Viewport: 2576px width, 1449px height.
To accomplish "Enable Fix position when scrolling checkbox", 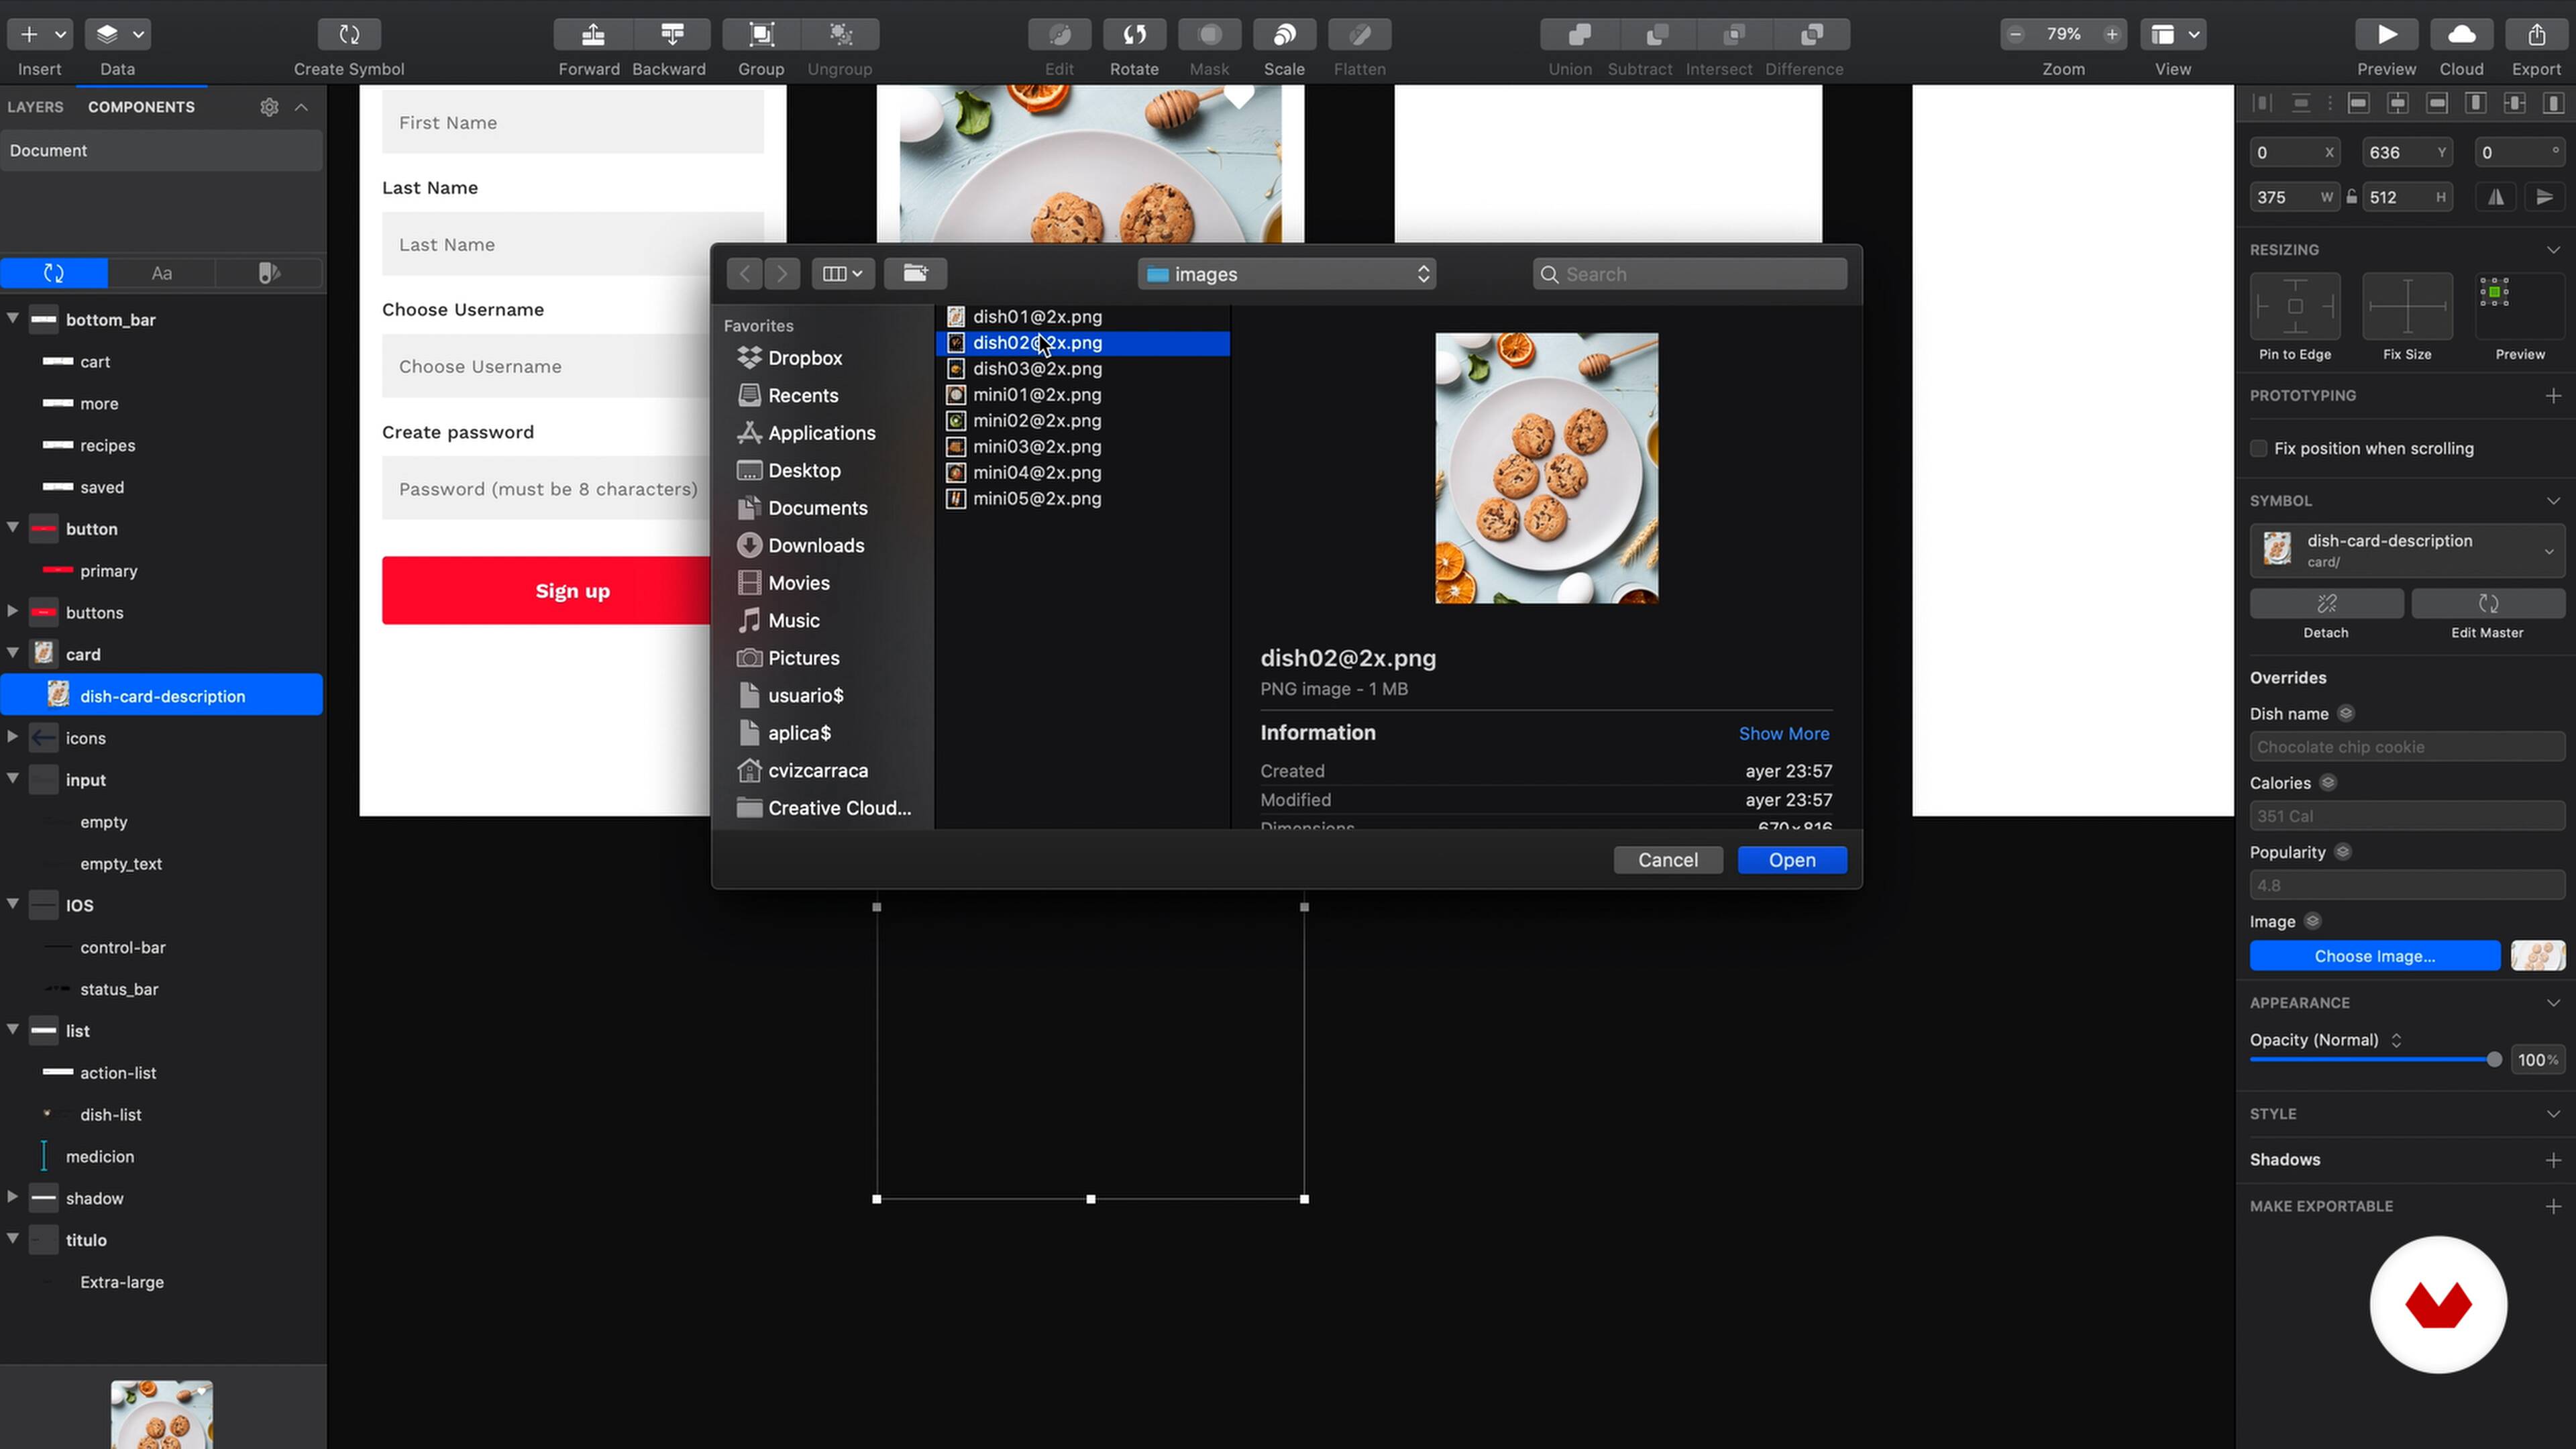I will [2259, 448].
